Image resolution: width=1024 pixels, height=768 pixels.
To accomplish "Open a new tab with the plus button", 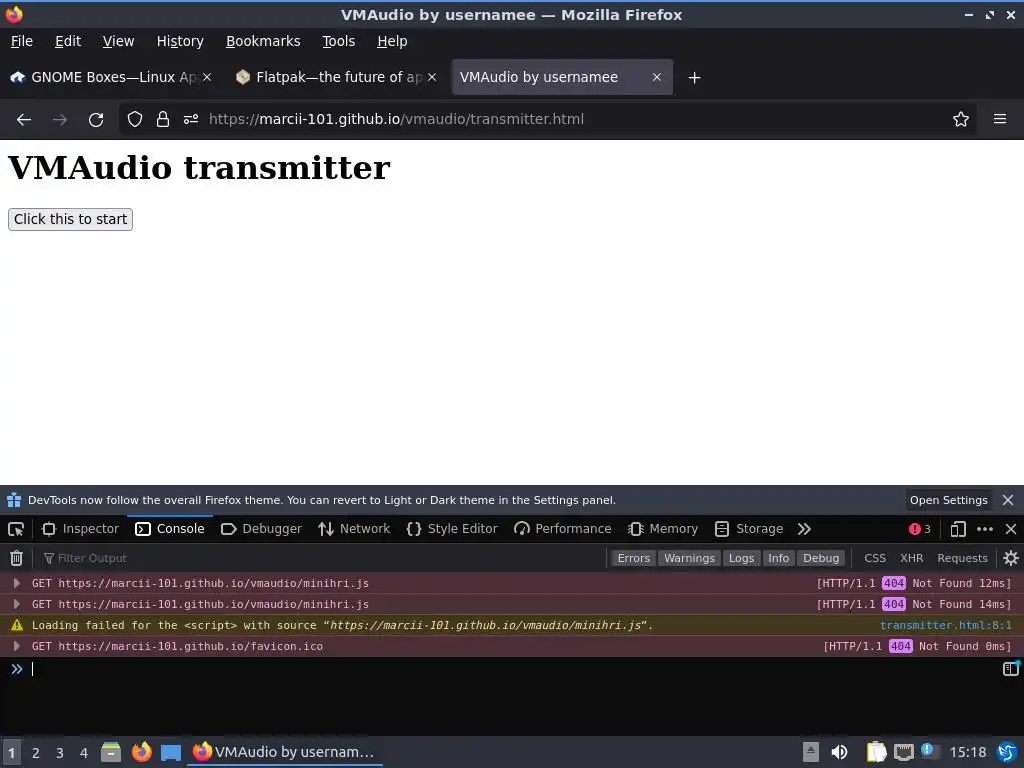I will pyautogui.click(x=694, y=78).
